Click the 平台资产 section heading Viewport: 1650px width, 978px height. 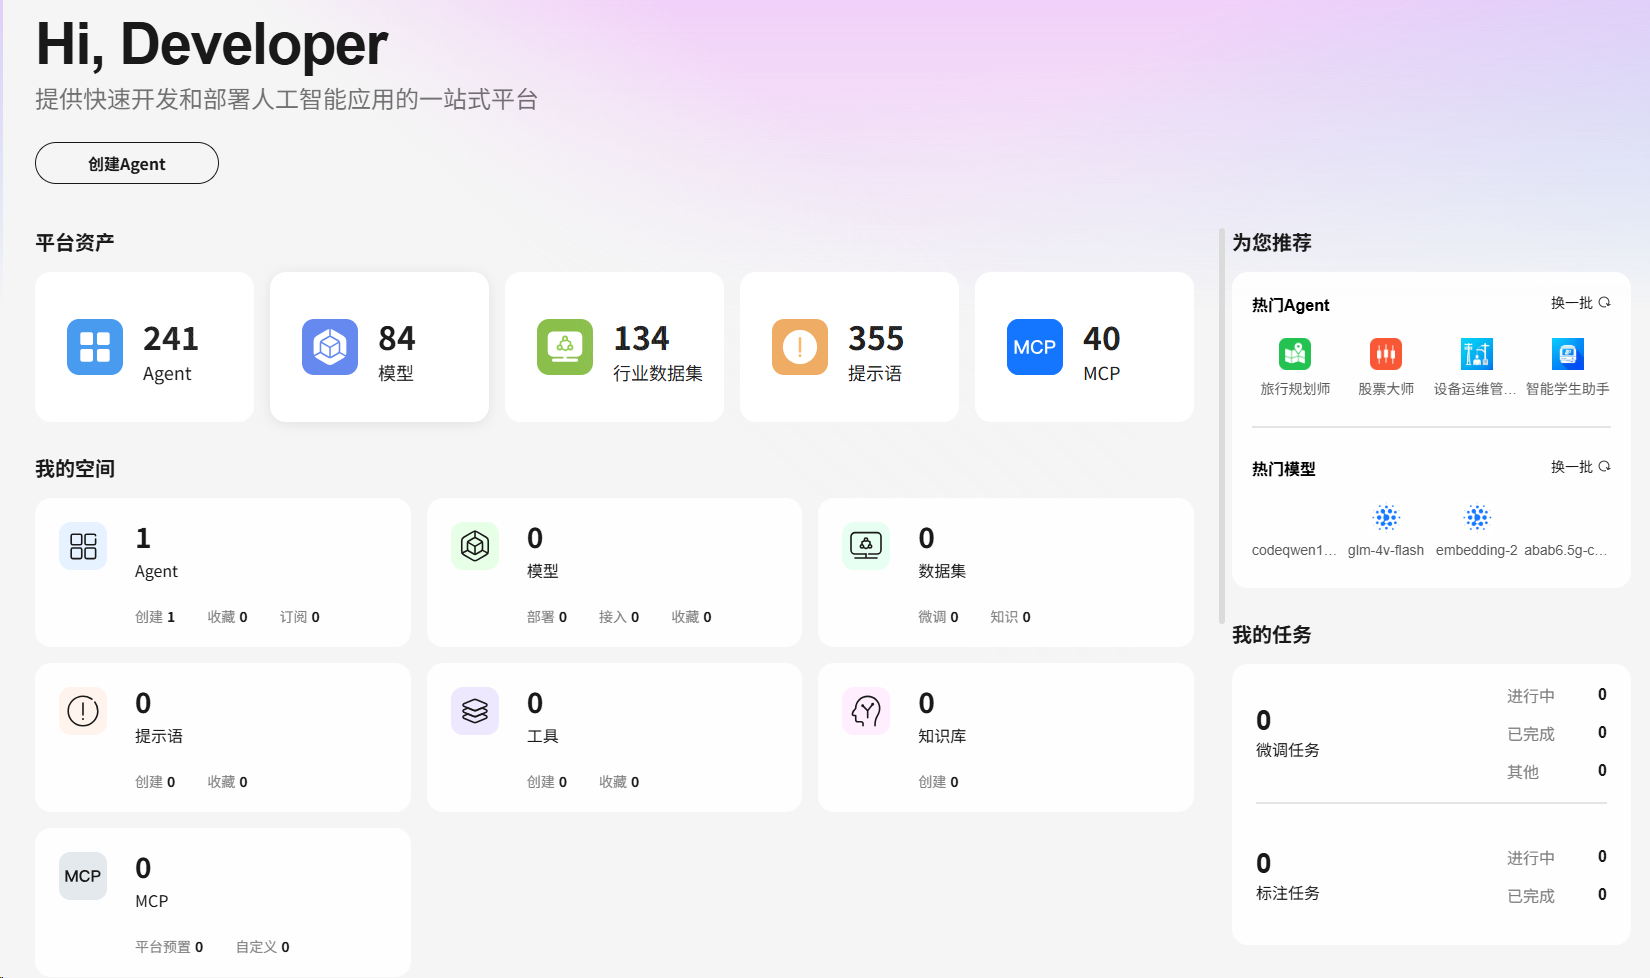pyautogui.click(x=75, y=242)
